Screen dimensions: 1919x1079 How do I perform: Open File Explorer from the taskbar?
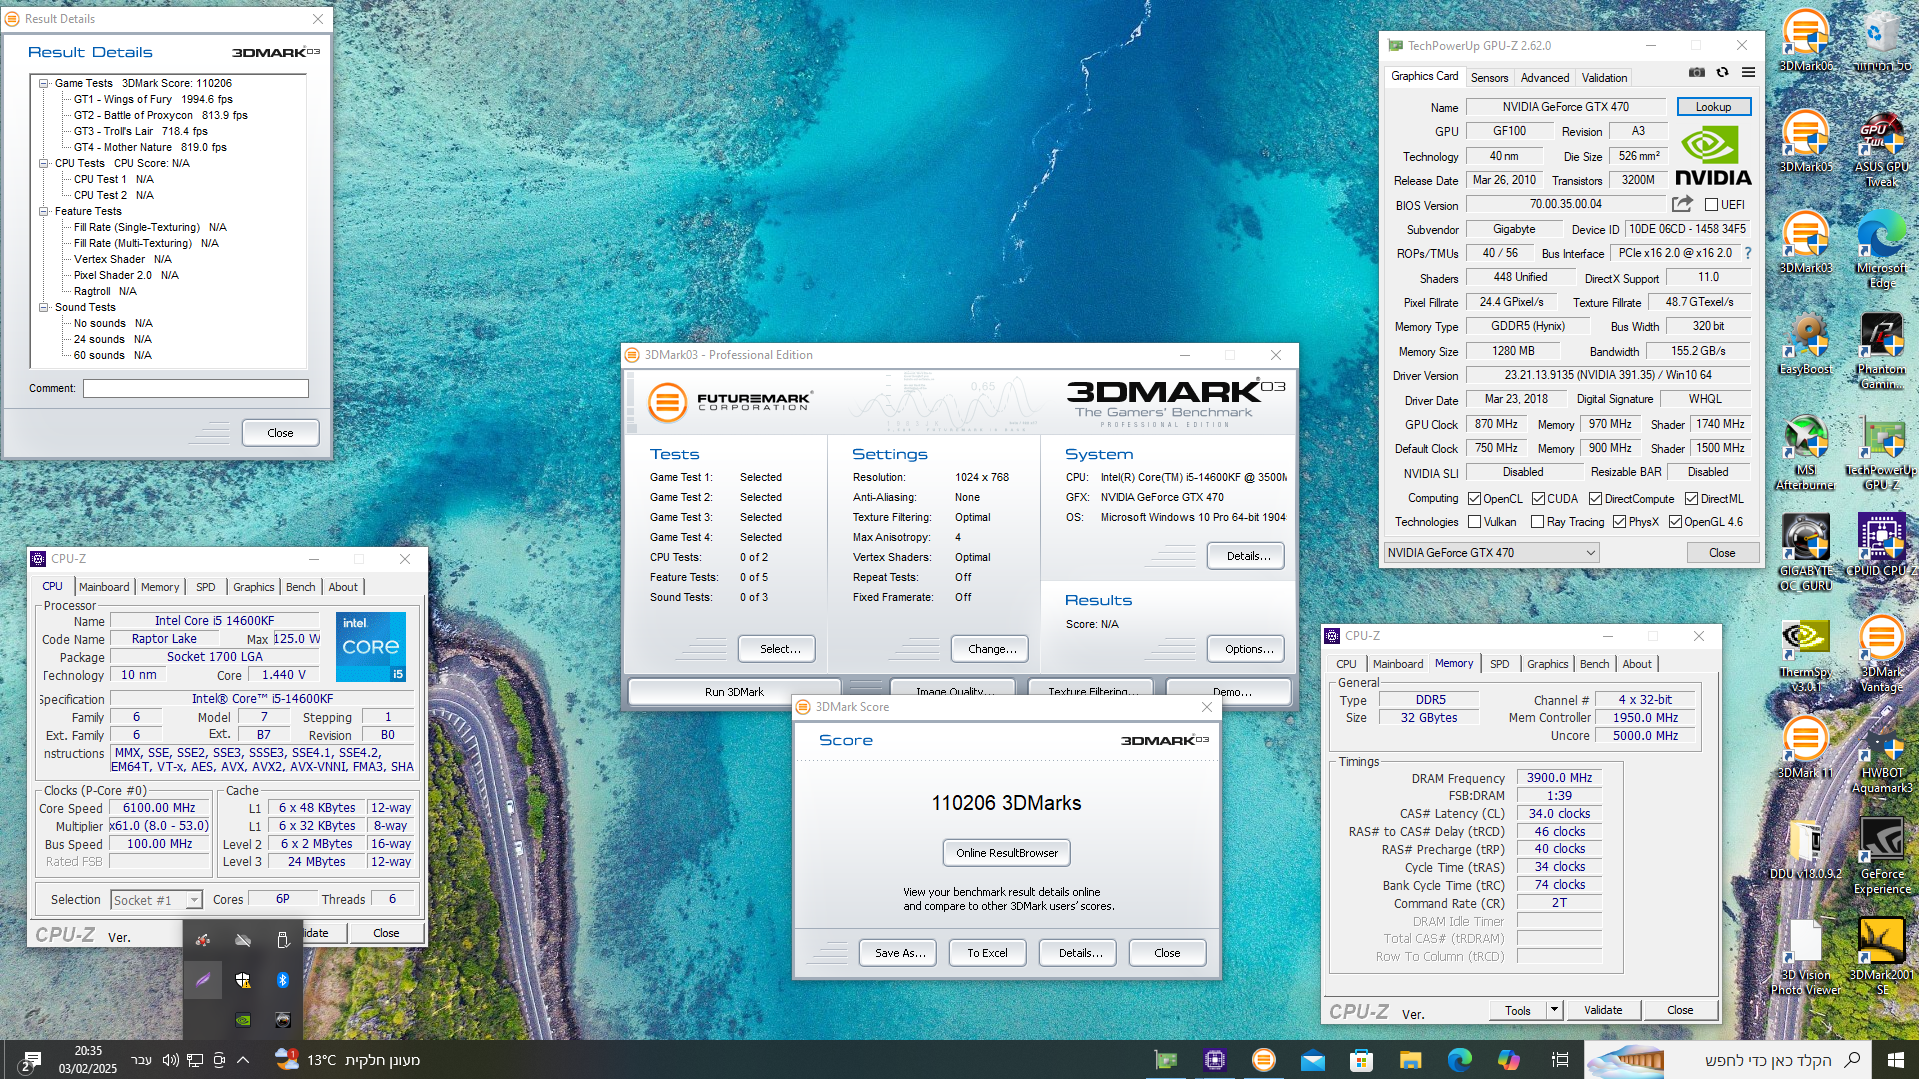[1410, 1060]
